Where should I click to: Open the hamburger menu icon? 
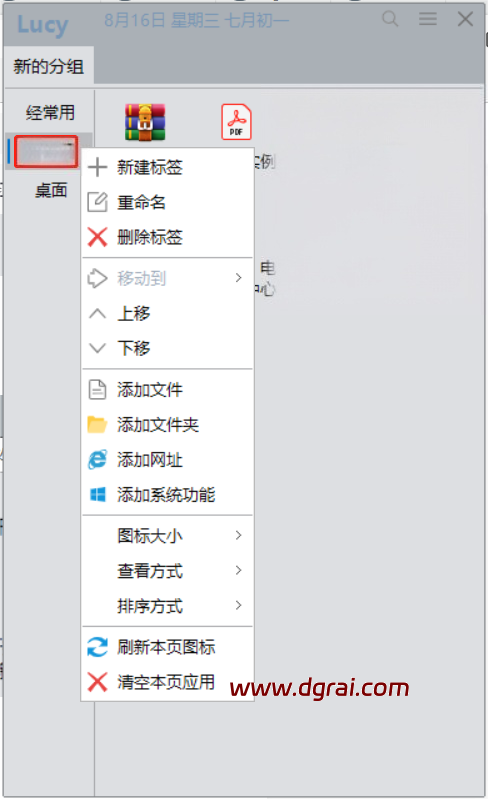click(x=428, y=19)
